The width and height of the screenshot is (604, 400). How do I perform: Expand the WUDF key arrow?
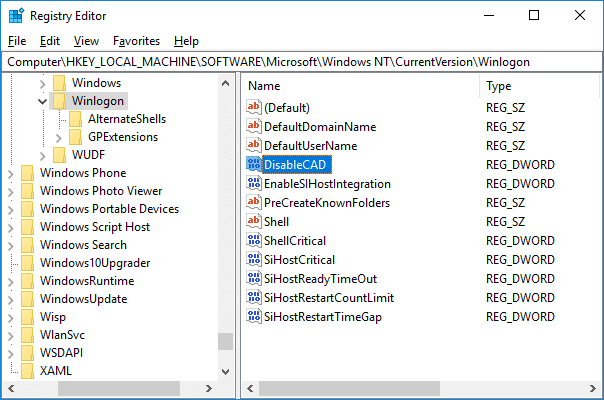pos(42,155)
